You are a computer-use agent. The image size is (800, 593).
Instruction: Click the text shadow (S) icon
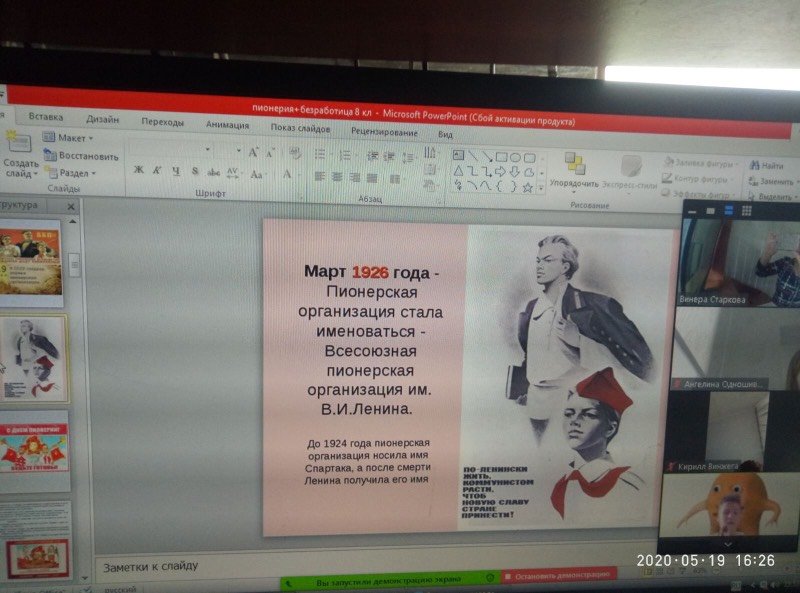tap(195, 171)
